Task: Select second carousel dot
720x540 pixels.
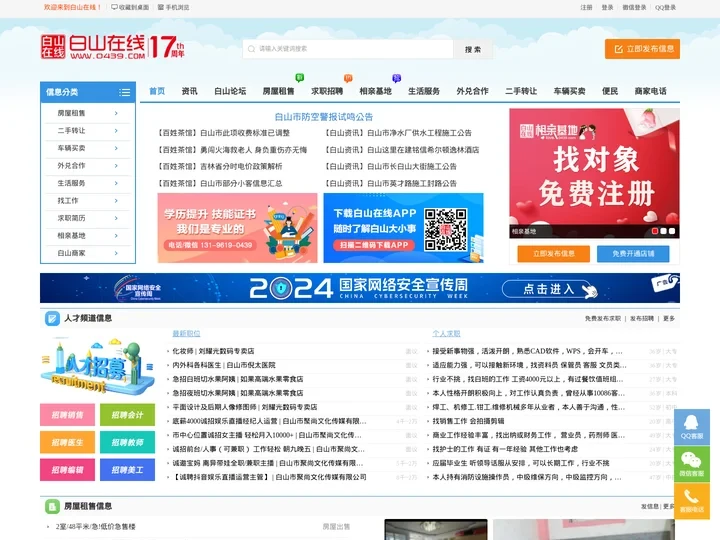Action: [x=664, y=231]
